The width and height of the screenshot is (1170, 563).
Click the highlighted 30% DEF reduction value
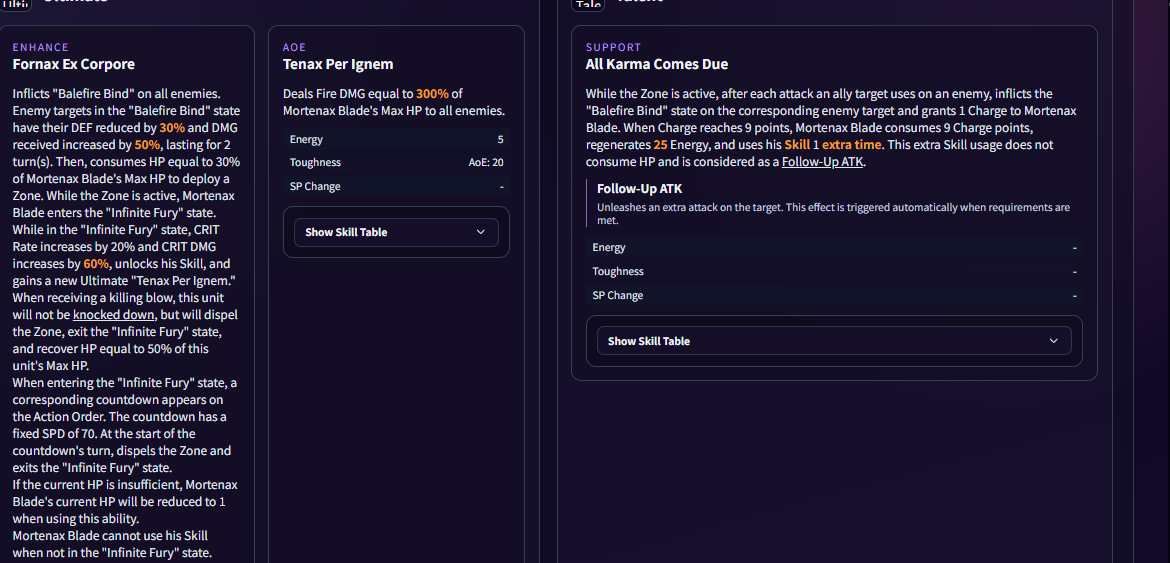click(x=172, y=128)
